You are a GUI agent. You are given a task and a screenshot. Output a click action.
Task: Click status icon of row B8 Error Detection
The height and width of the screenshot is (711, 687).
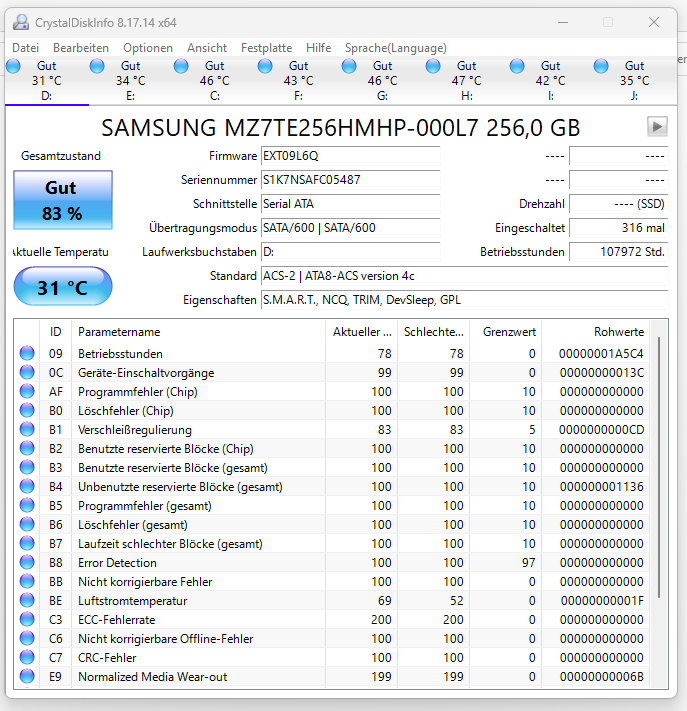(27, 563)
